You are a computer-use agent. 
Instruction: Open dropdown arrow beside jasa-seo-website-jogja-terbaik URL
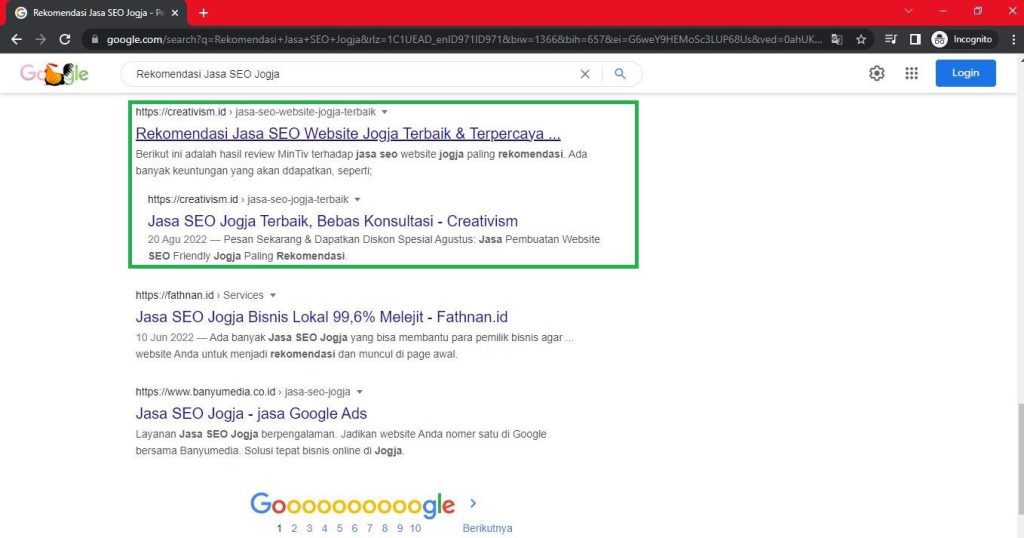pos(385,112)
